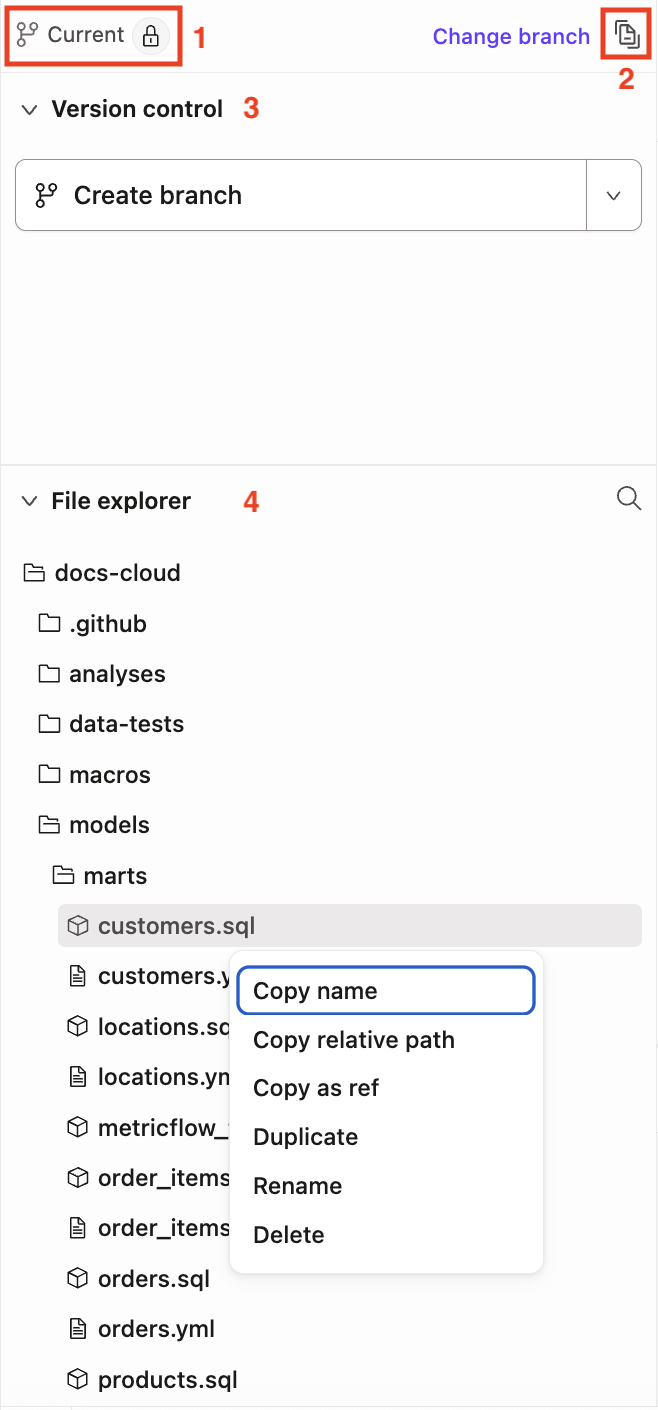Click the cube icon beside products.sql
The height and width of the screenshot is (1410, 658).
coord(77,1379)
